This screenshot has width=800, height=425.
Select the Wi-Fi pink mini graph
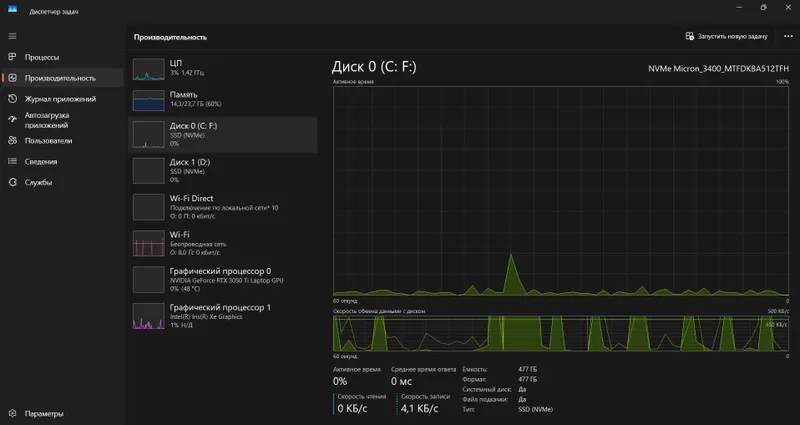point(148,243)
